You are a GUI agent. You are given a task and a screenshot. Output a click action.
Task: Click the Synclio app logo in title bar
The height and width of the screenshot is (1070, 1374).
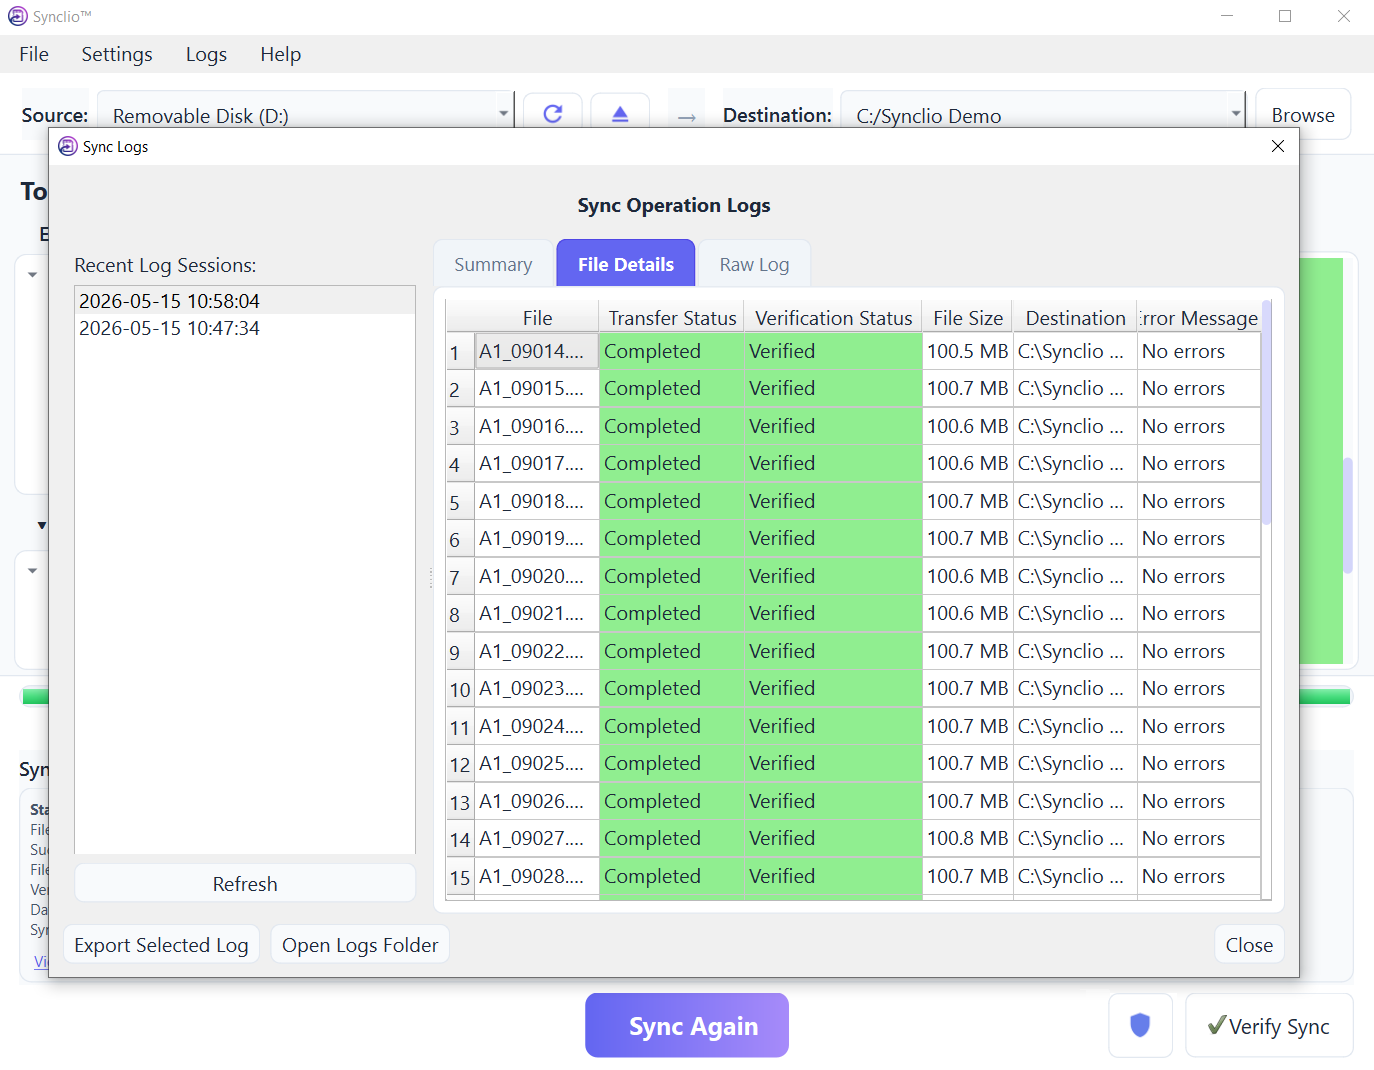(x=17, y=16)
